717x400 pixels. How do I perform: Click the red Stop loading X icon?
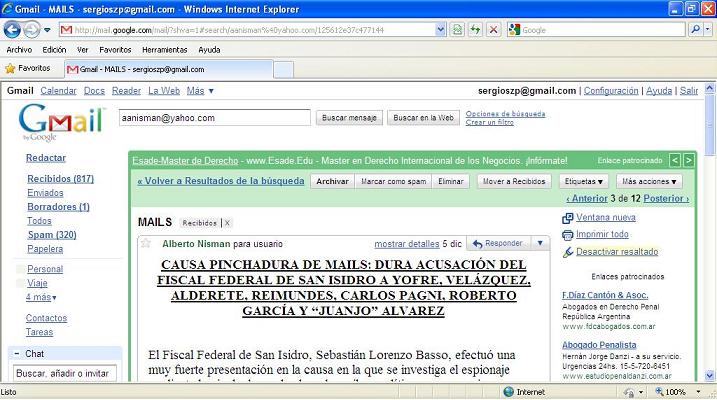pos(493,30)
